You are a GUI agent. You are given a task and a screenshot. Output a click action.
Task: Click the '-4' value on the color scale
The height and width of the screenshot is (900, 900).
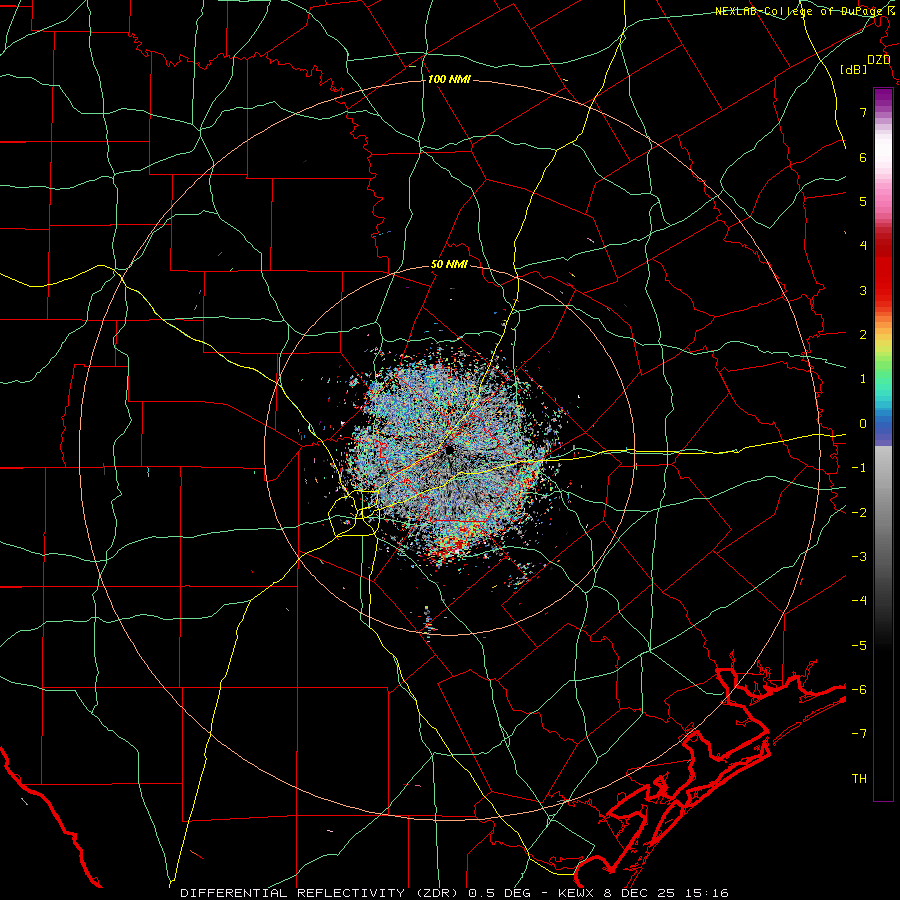click(x=859, y=601)
